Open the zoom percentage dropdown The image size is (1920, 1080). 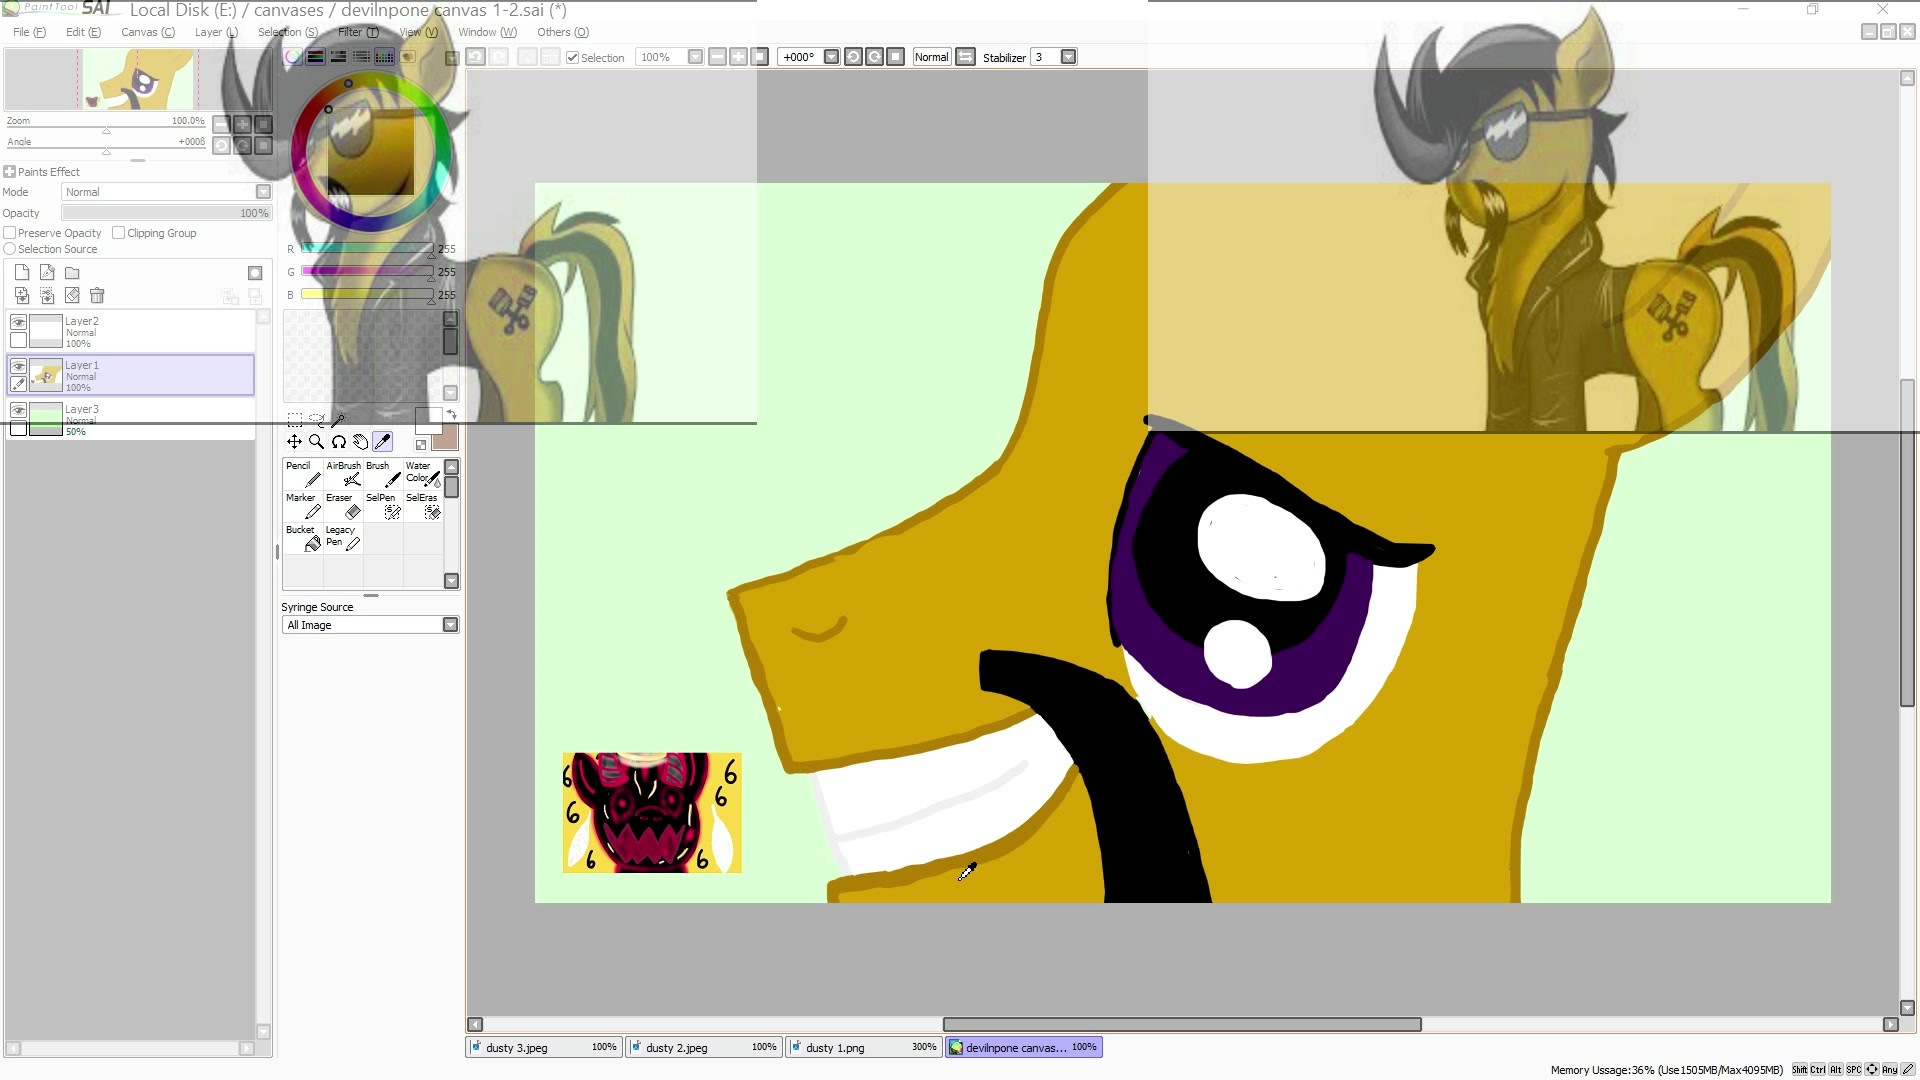coord(695,57)
